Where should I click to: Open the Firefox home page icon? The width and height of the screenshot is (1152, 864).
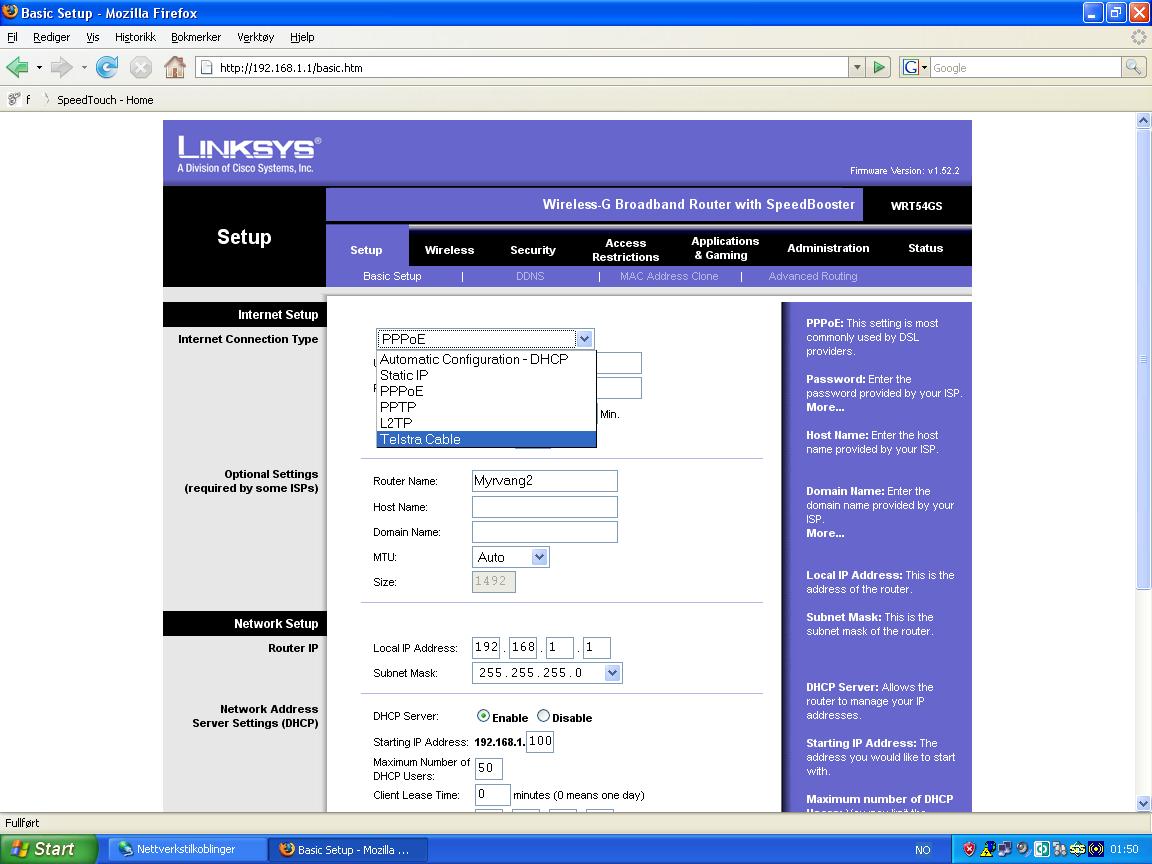coord(175,68)
